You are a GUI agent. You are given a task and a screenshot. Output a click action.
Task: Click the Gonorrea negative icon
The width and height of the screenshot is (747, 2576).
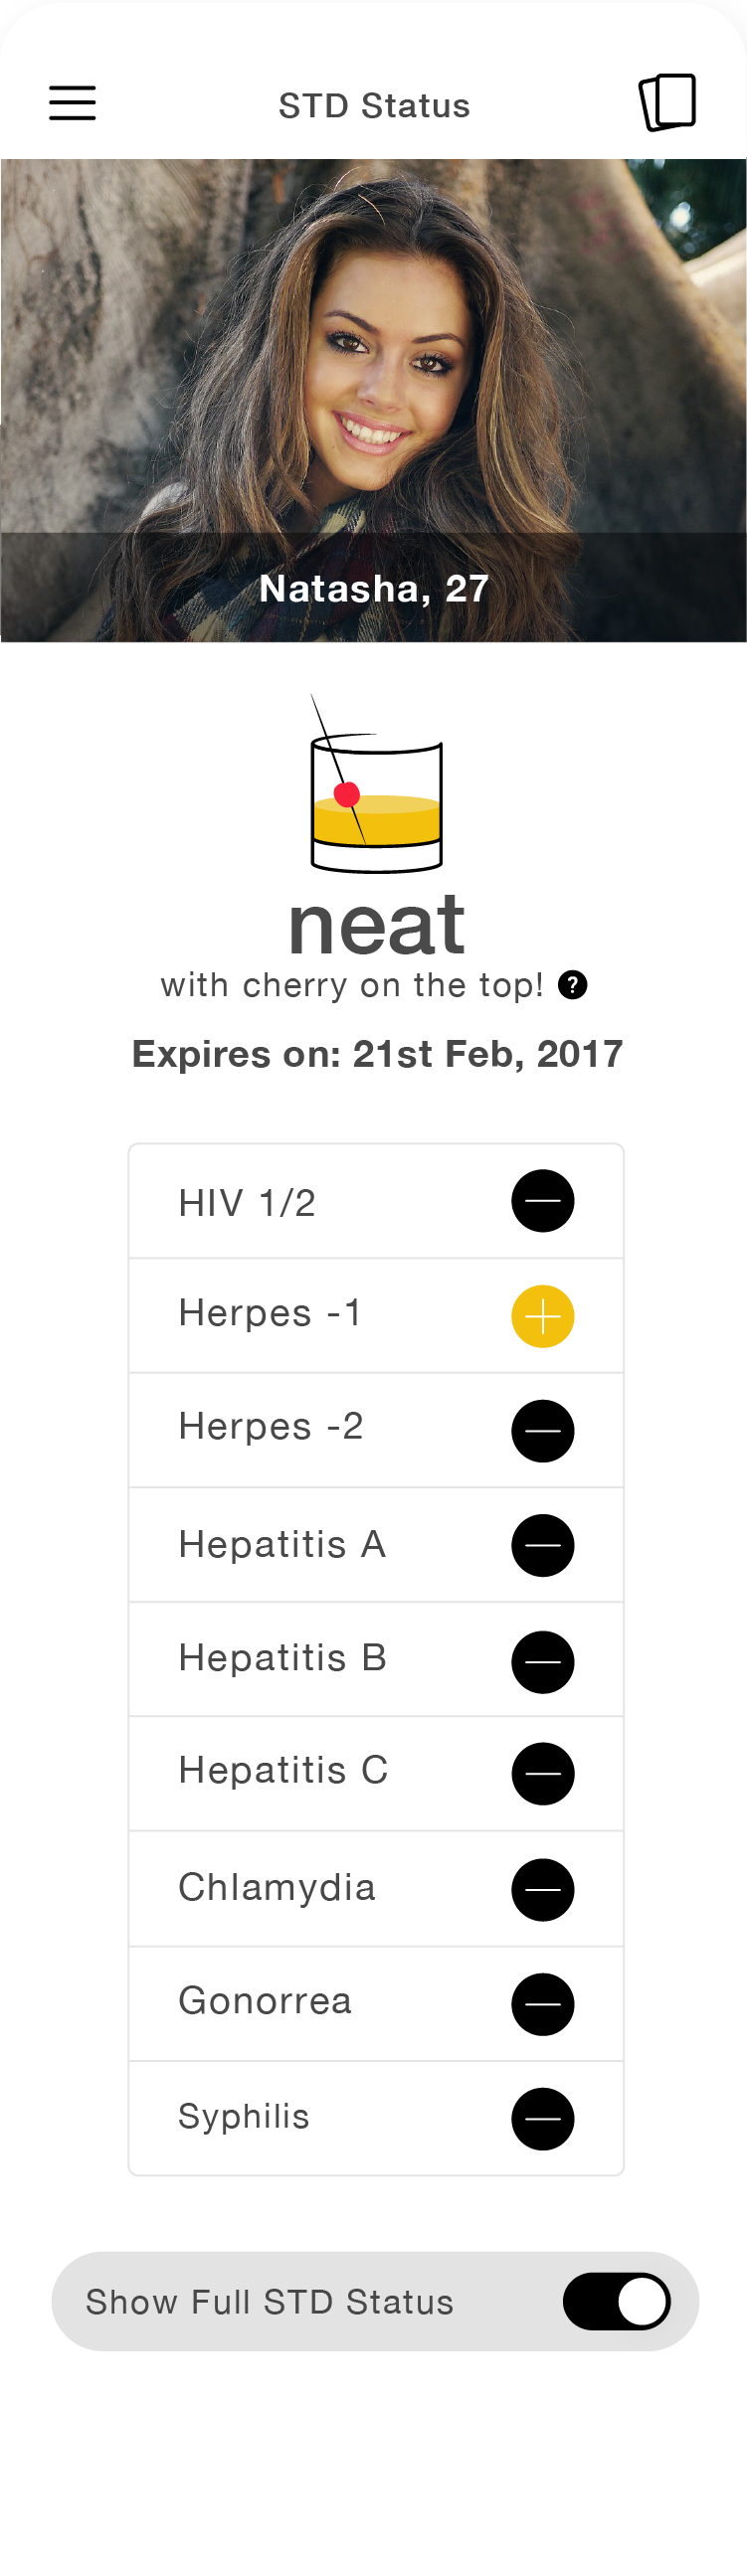pyautogui.click(x=543, y=2004)
